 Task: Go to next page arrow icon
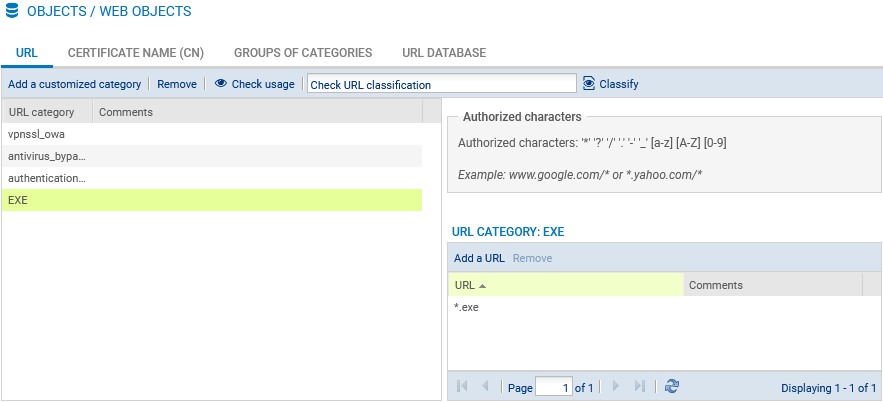616,386
